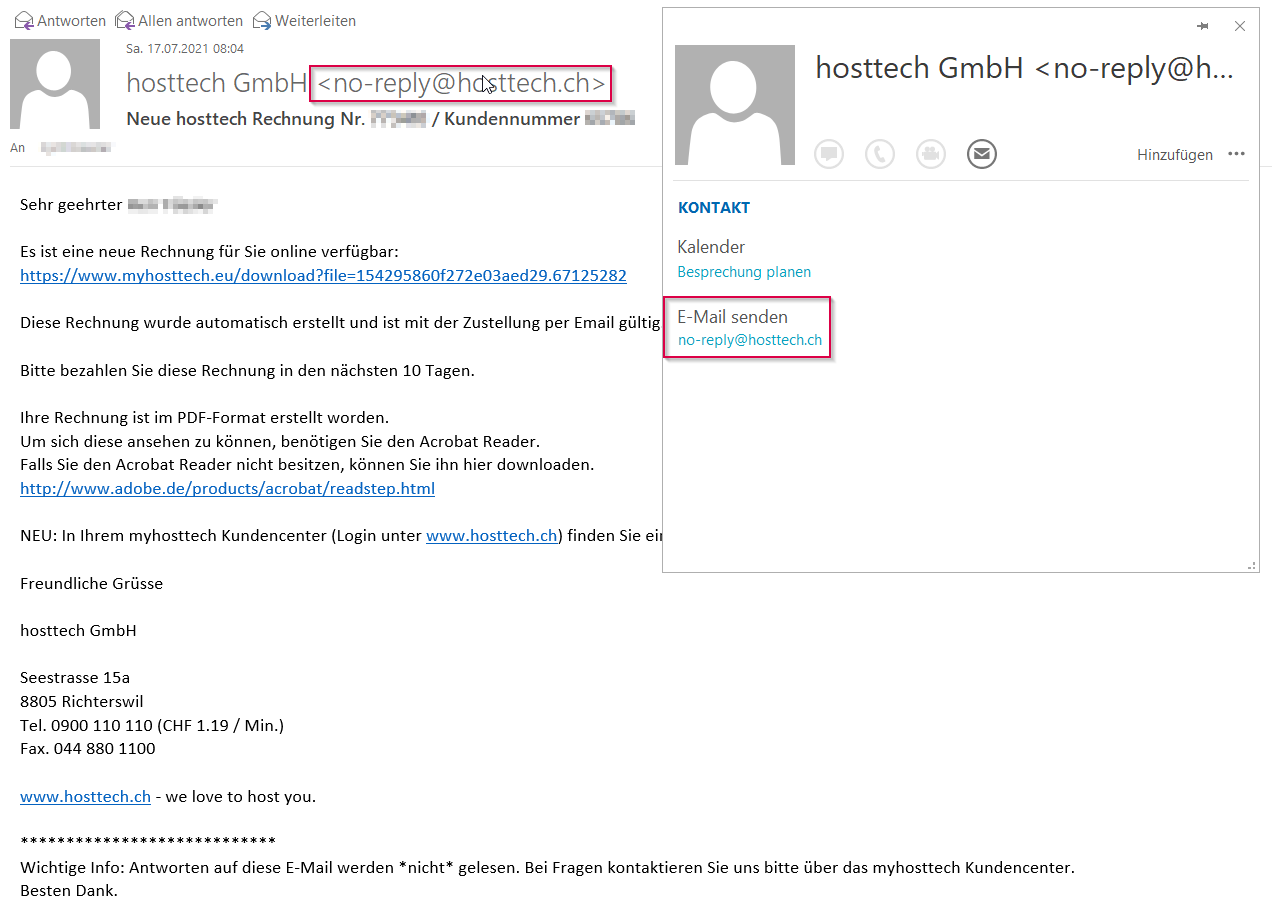Click the 'Kalender' label in contact card
Screen dimensions: 1272x919
(711, 247)
